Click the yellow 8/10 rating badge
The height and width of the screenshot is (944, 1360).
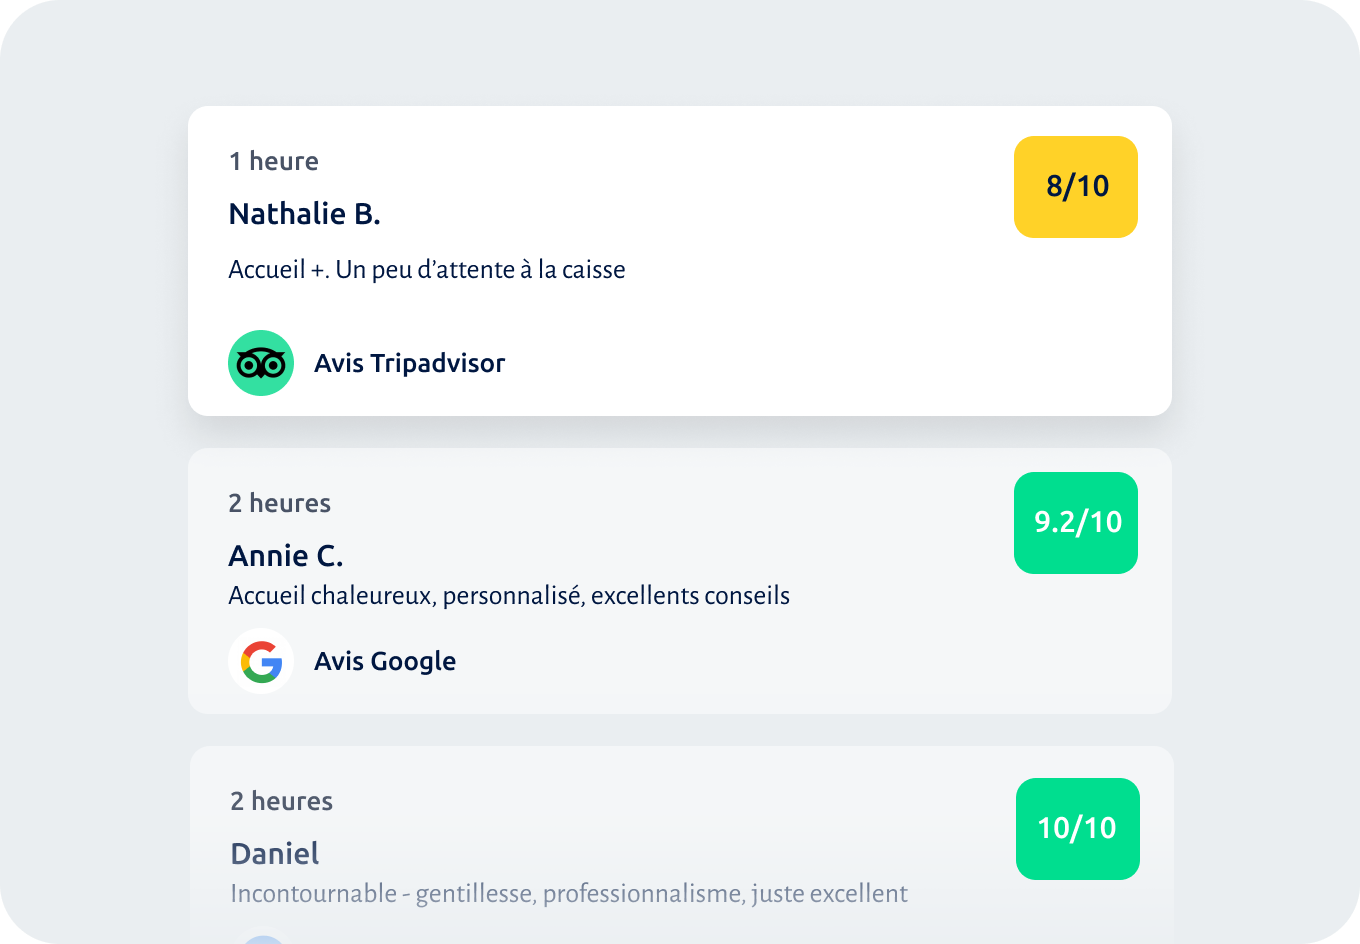[x=1076, y=187]
